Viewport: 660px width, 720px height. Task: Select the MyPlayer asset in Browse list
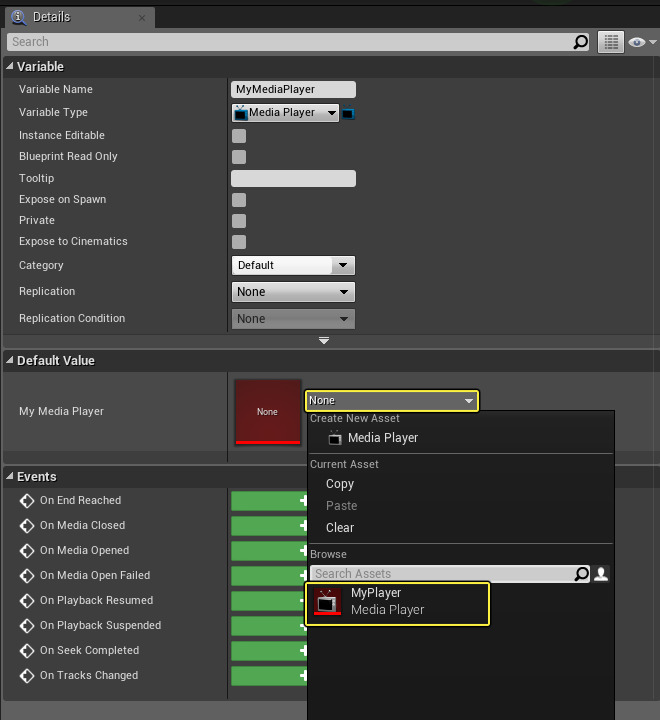[x=399, y=602]
